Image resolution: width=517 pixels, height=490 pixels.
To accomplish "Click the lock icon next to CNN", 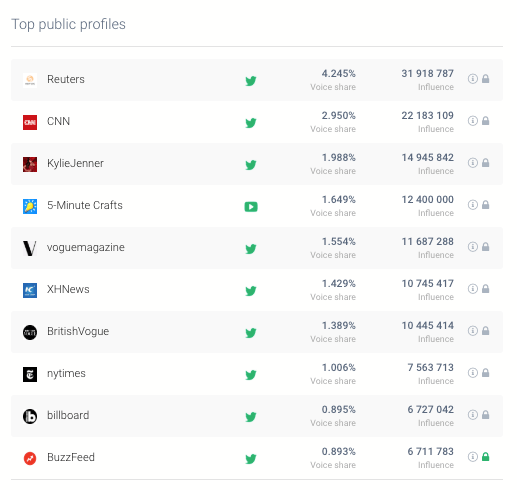I will pos(486,121).
